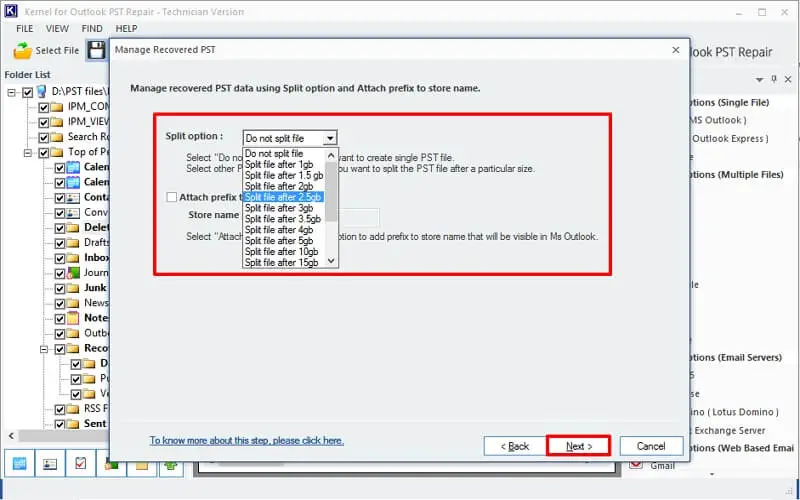Uncheck the Drafts folder checkbox
800x500 pixels.
click(60, 243)
